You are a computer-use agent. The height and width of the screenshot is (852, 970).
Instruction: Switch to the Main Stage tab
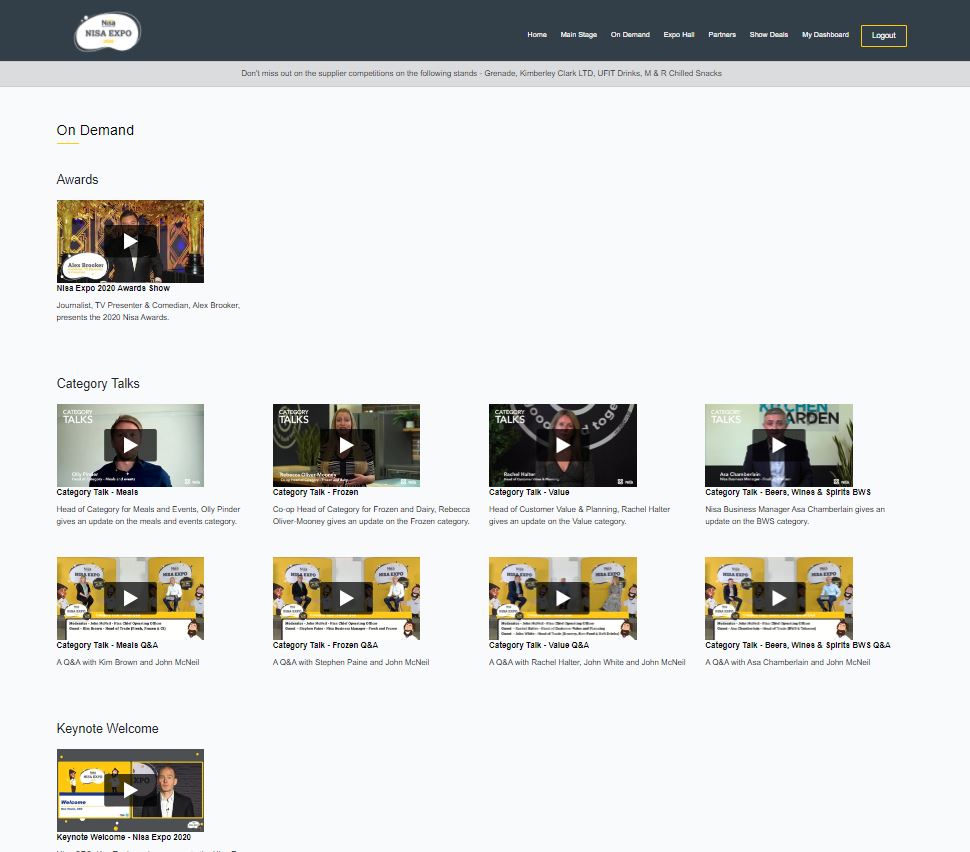[578, 34]
